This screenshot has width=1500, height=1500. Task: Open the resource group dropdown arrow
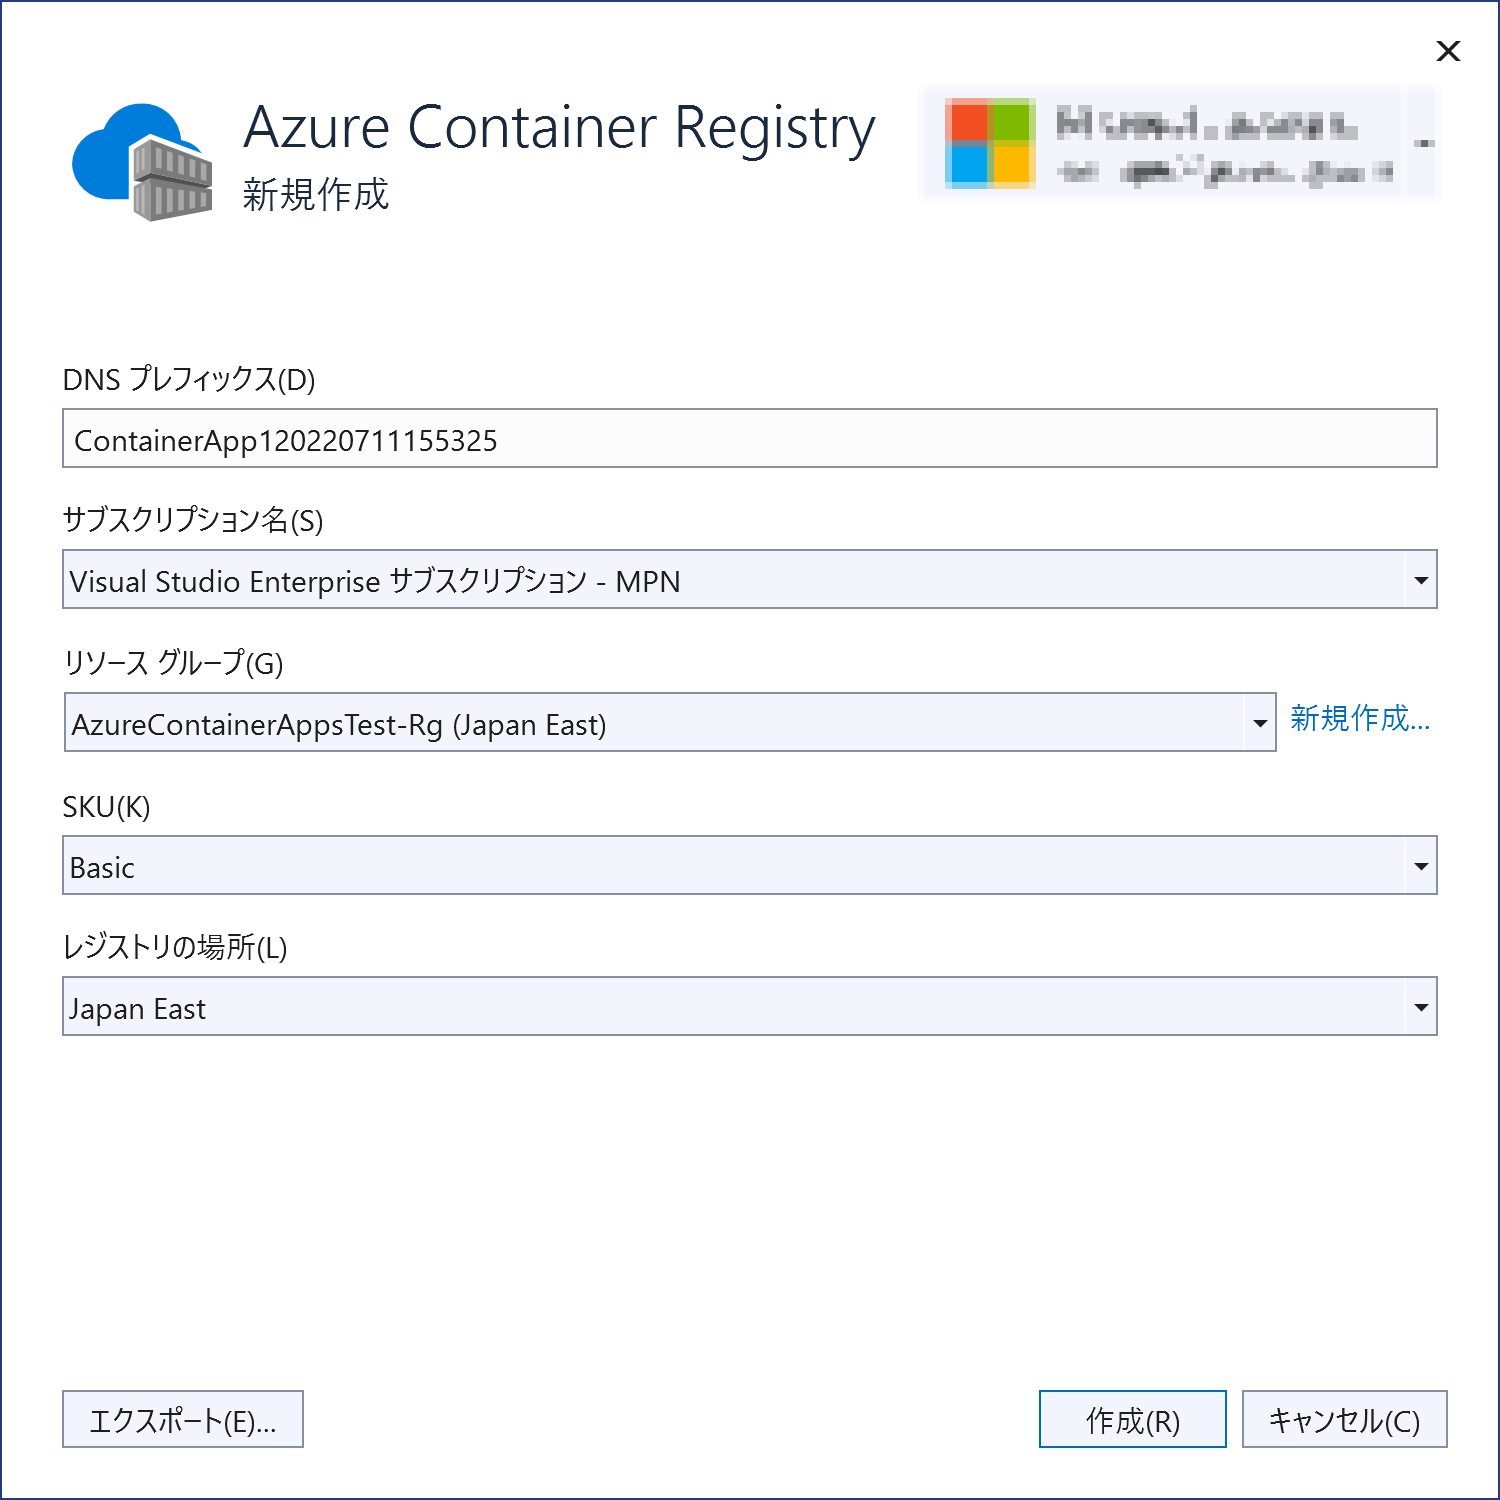(1260, 723)
